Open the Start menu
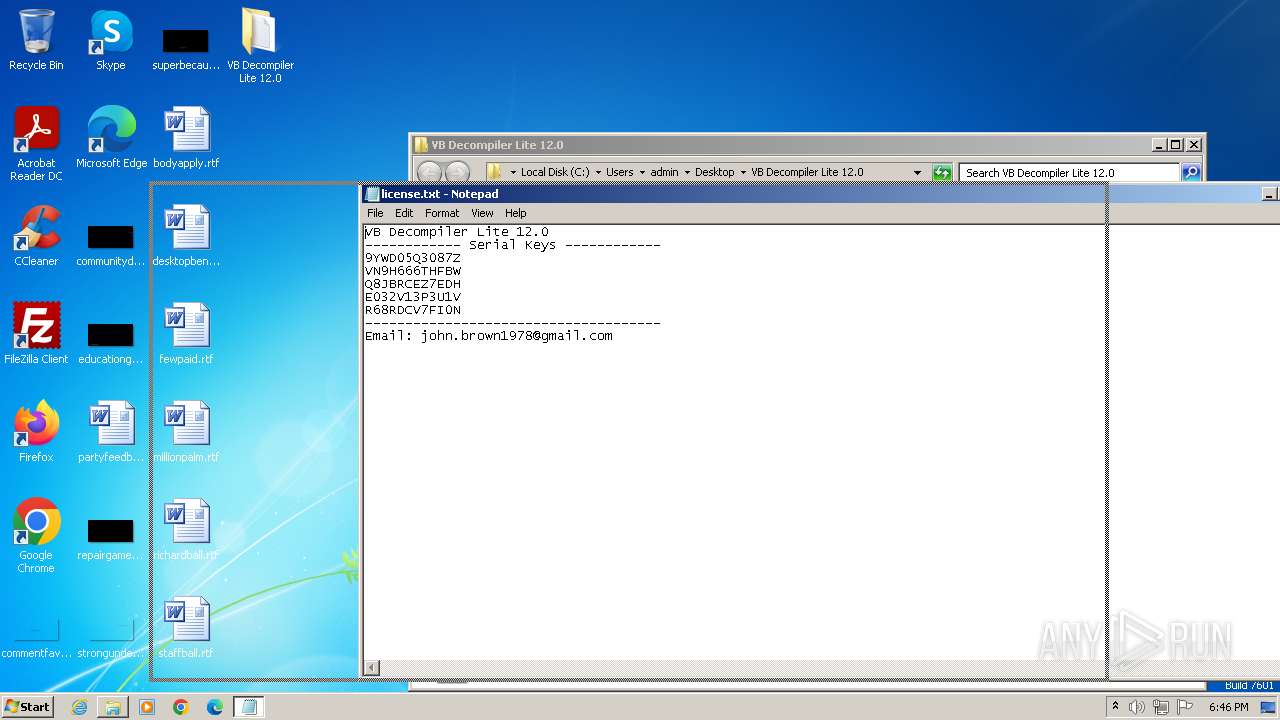 (27, 707)
